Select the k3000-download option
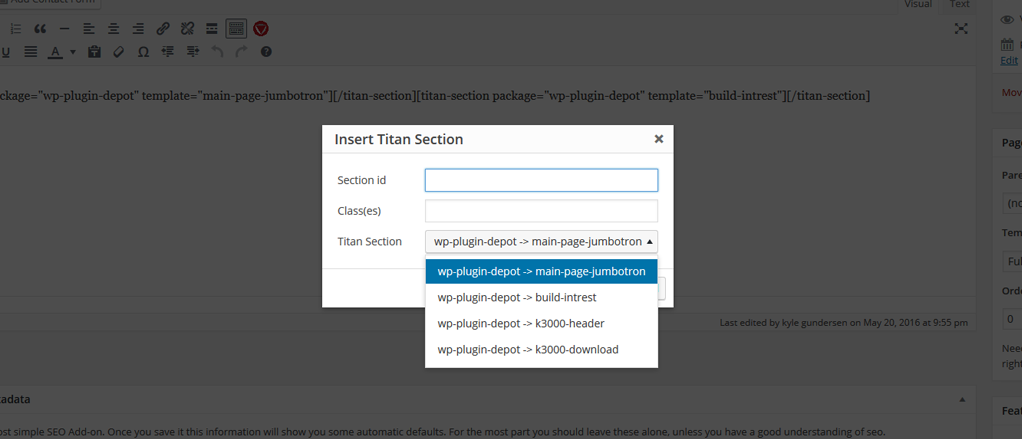Viewport: 1022px width, 439px height. point(541,350)
